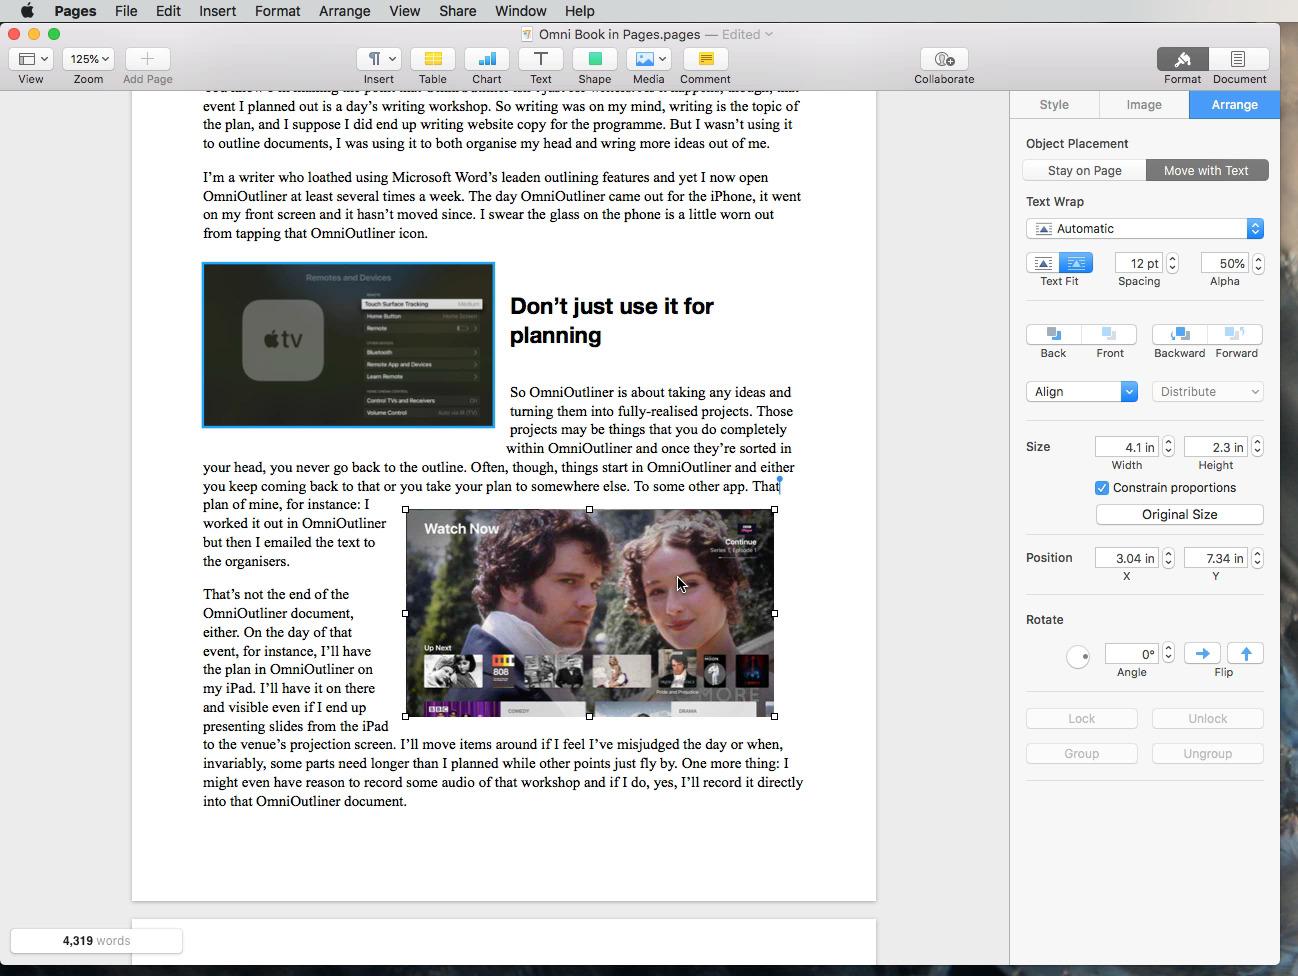Restore the image to Original Size

point(1180,514)
